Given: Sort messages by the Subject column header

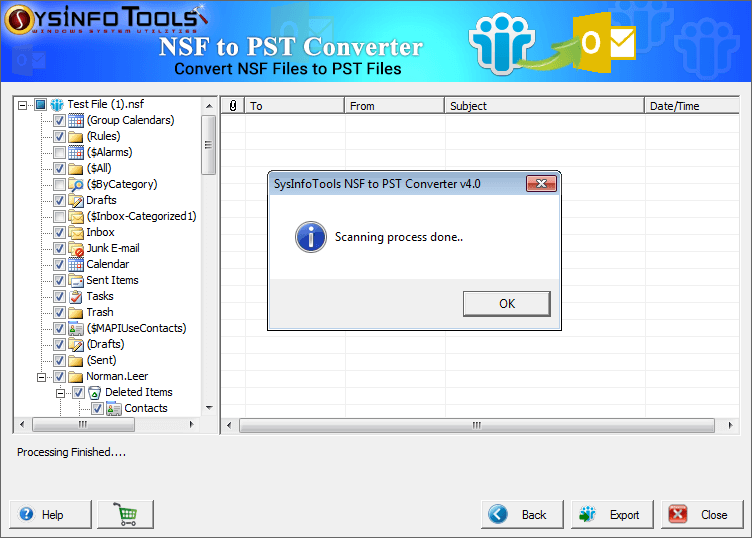Looking at the screenshot, I should click(x=544, y=105).
